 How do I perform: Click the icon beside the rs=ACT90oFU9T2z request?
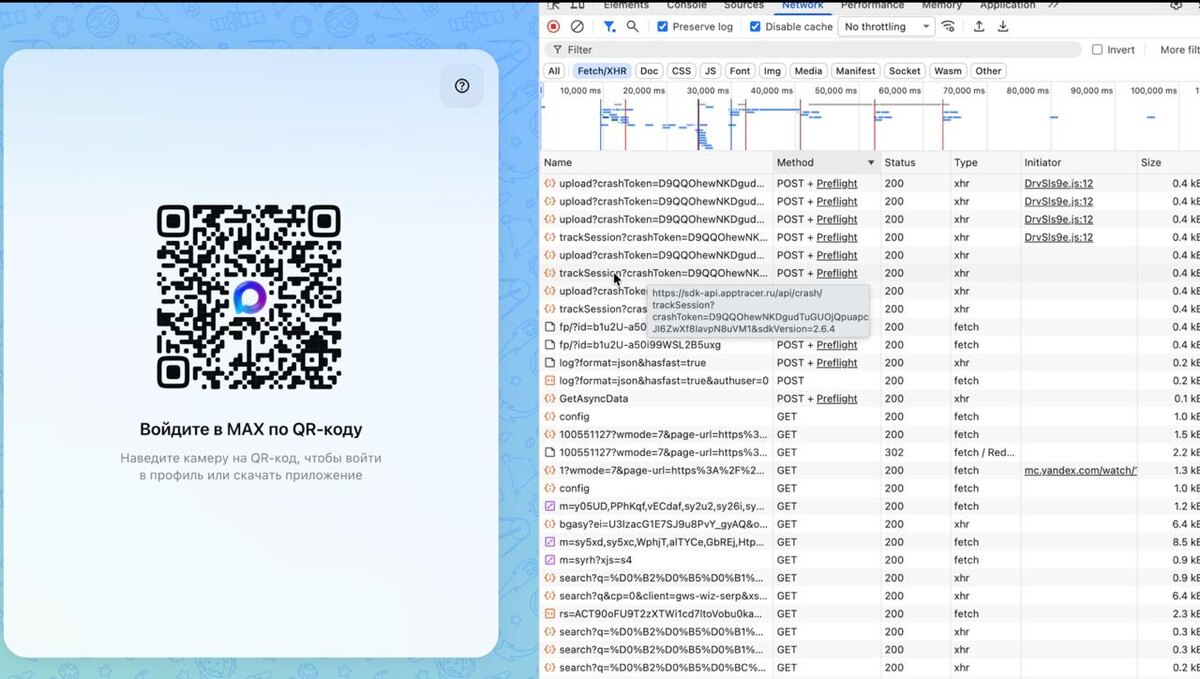coord(549,614)
